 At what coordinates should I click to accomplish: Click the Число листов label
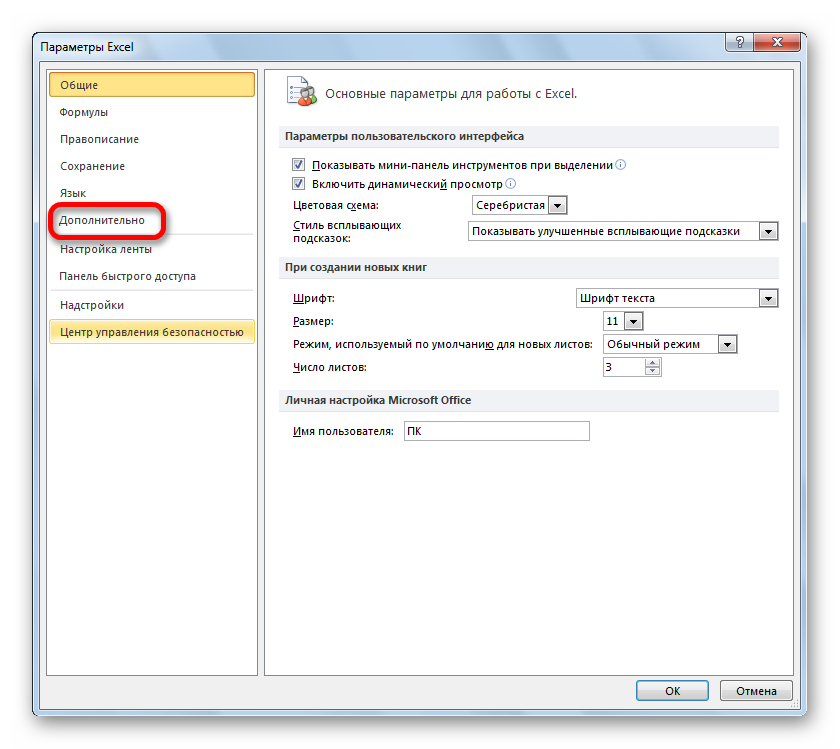click(329, 368)
